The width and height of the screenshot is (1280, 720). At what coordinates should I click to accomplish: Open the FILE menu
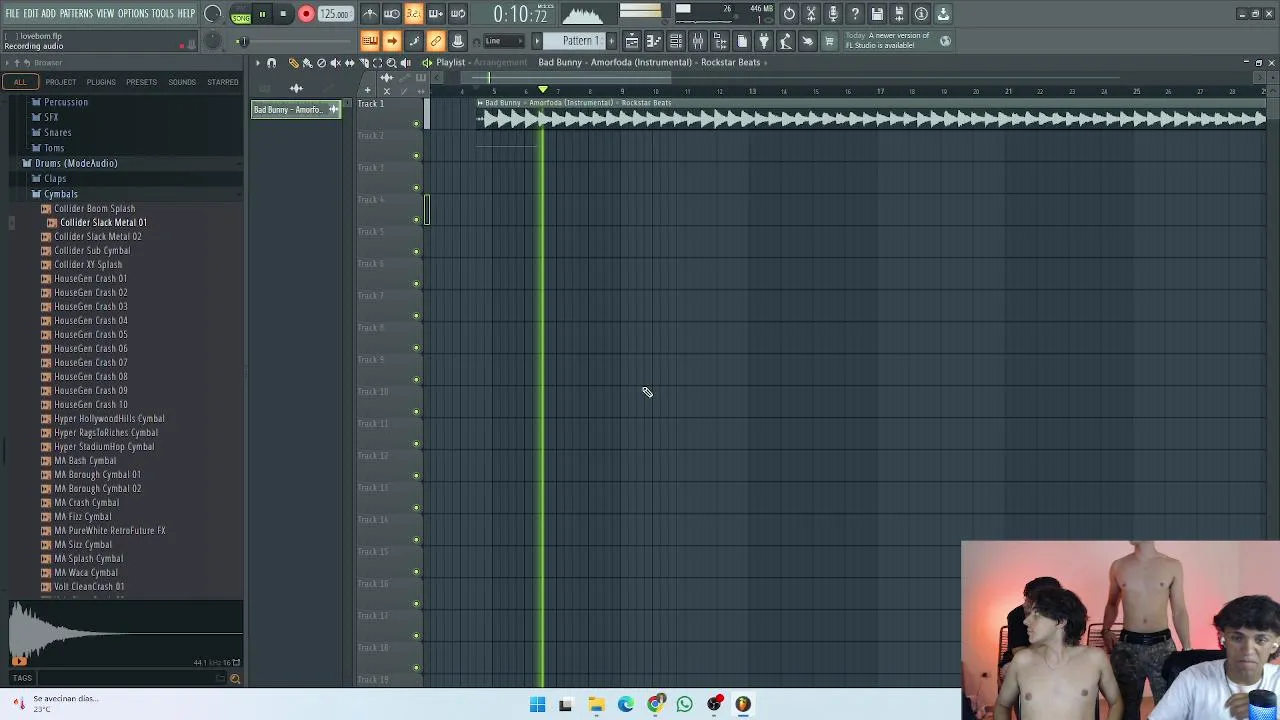click(x=12, y=14)
